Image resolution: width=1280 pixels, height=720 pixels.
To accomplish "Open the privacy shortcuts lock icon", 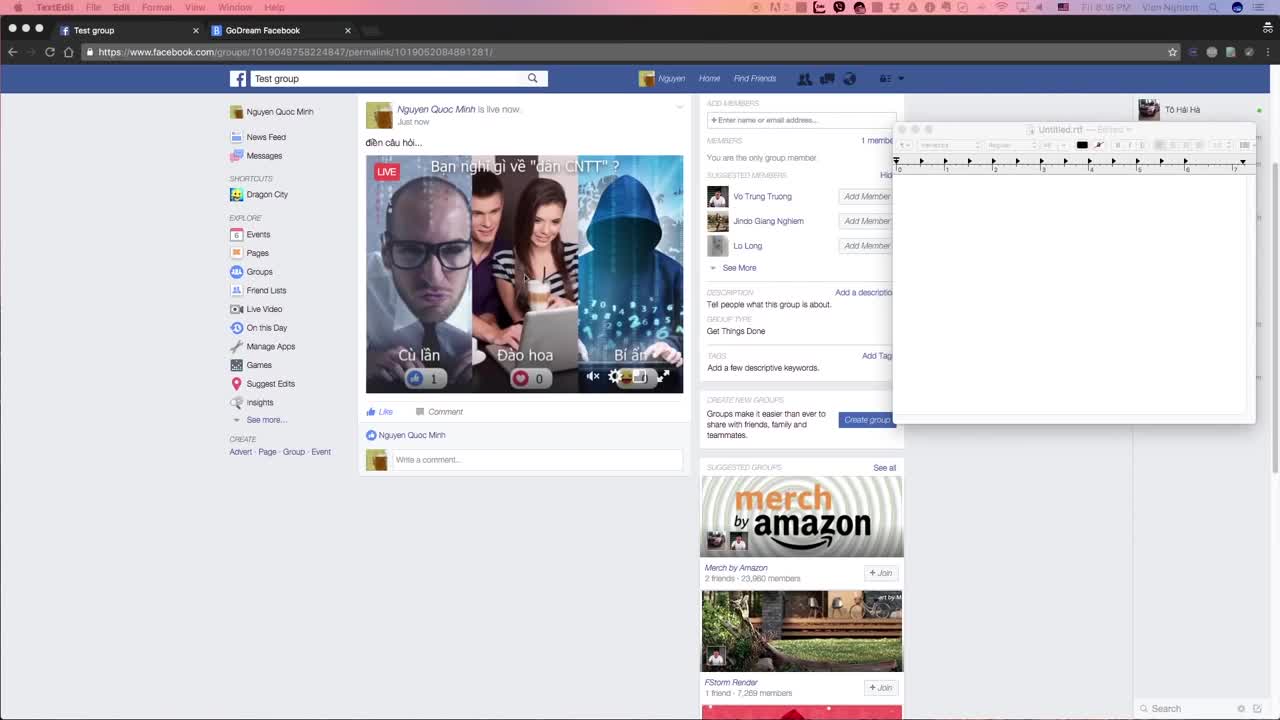I will pyautogui.click(x=884, y=78).
